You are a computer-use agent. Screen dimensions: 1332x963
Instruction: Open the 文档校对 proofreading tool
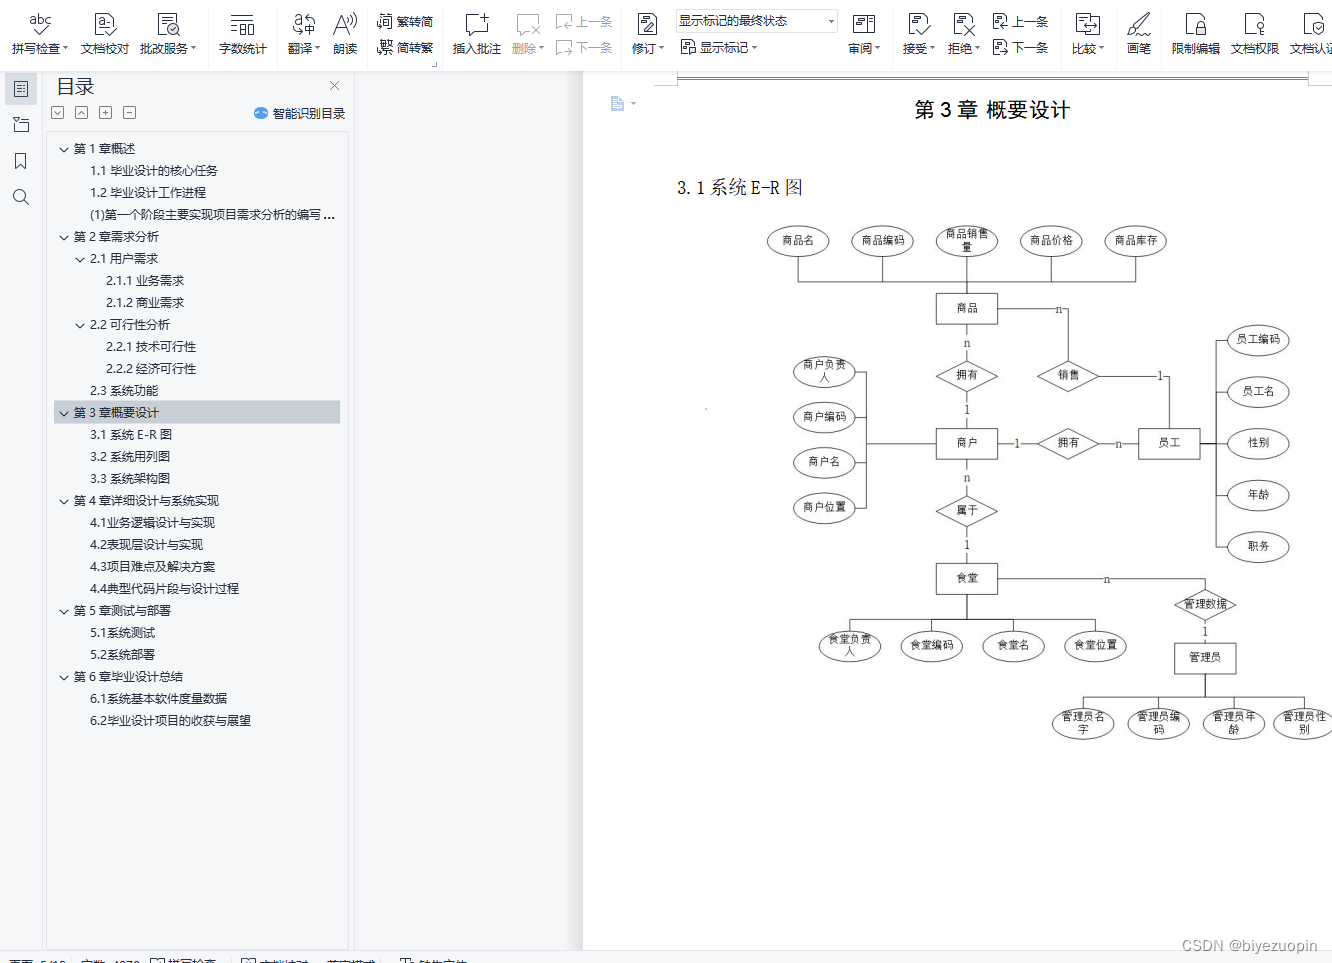coord(105,33)
